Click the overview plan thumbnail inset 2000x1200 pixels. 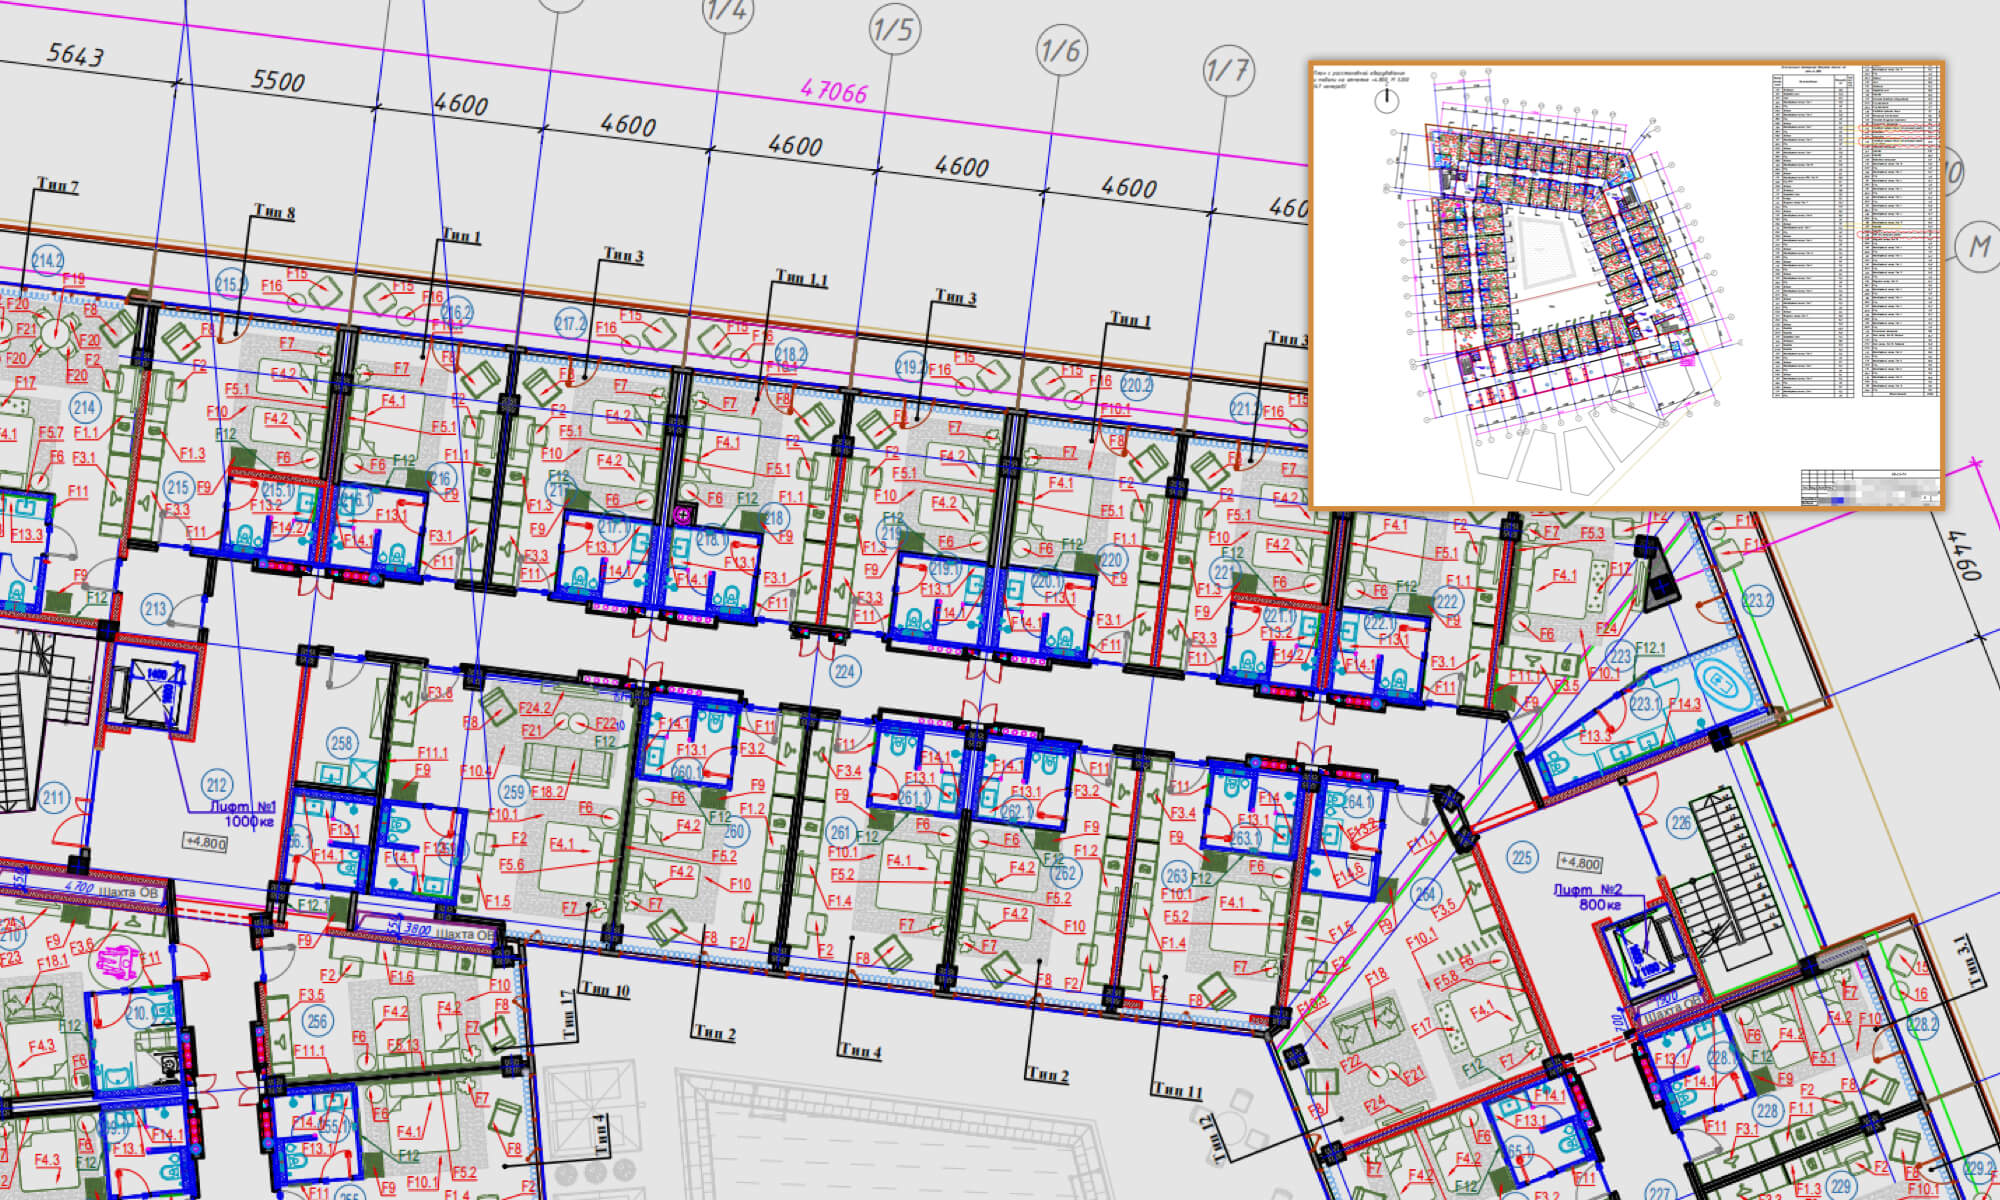point(1626,285)
